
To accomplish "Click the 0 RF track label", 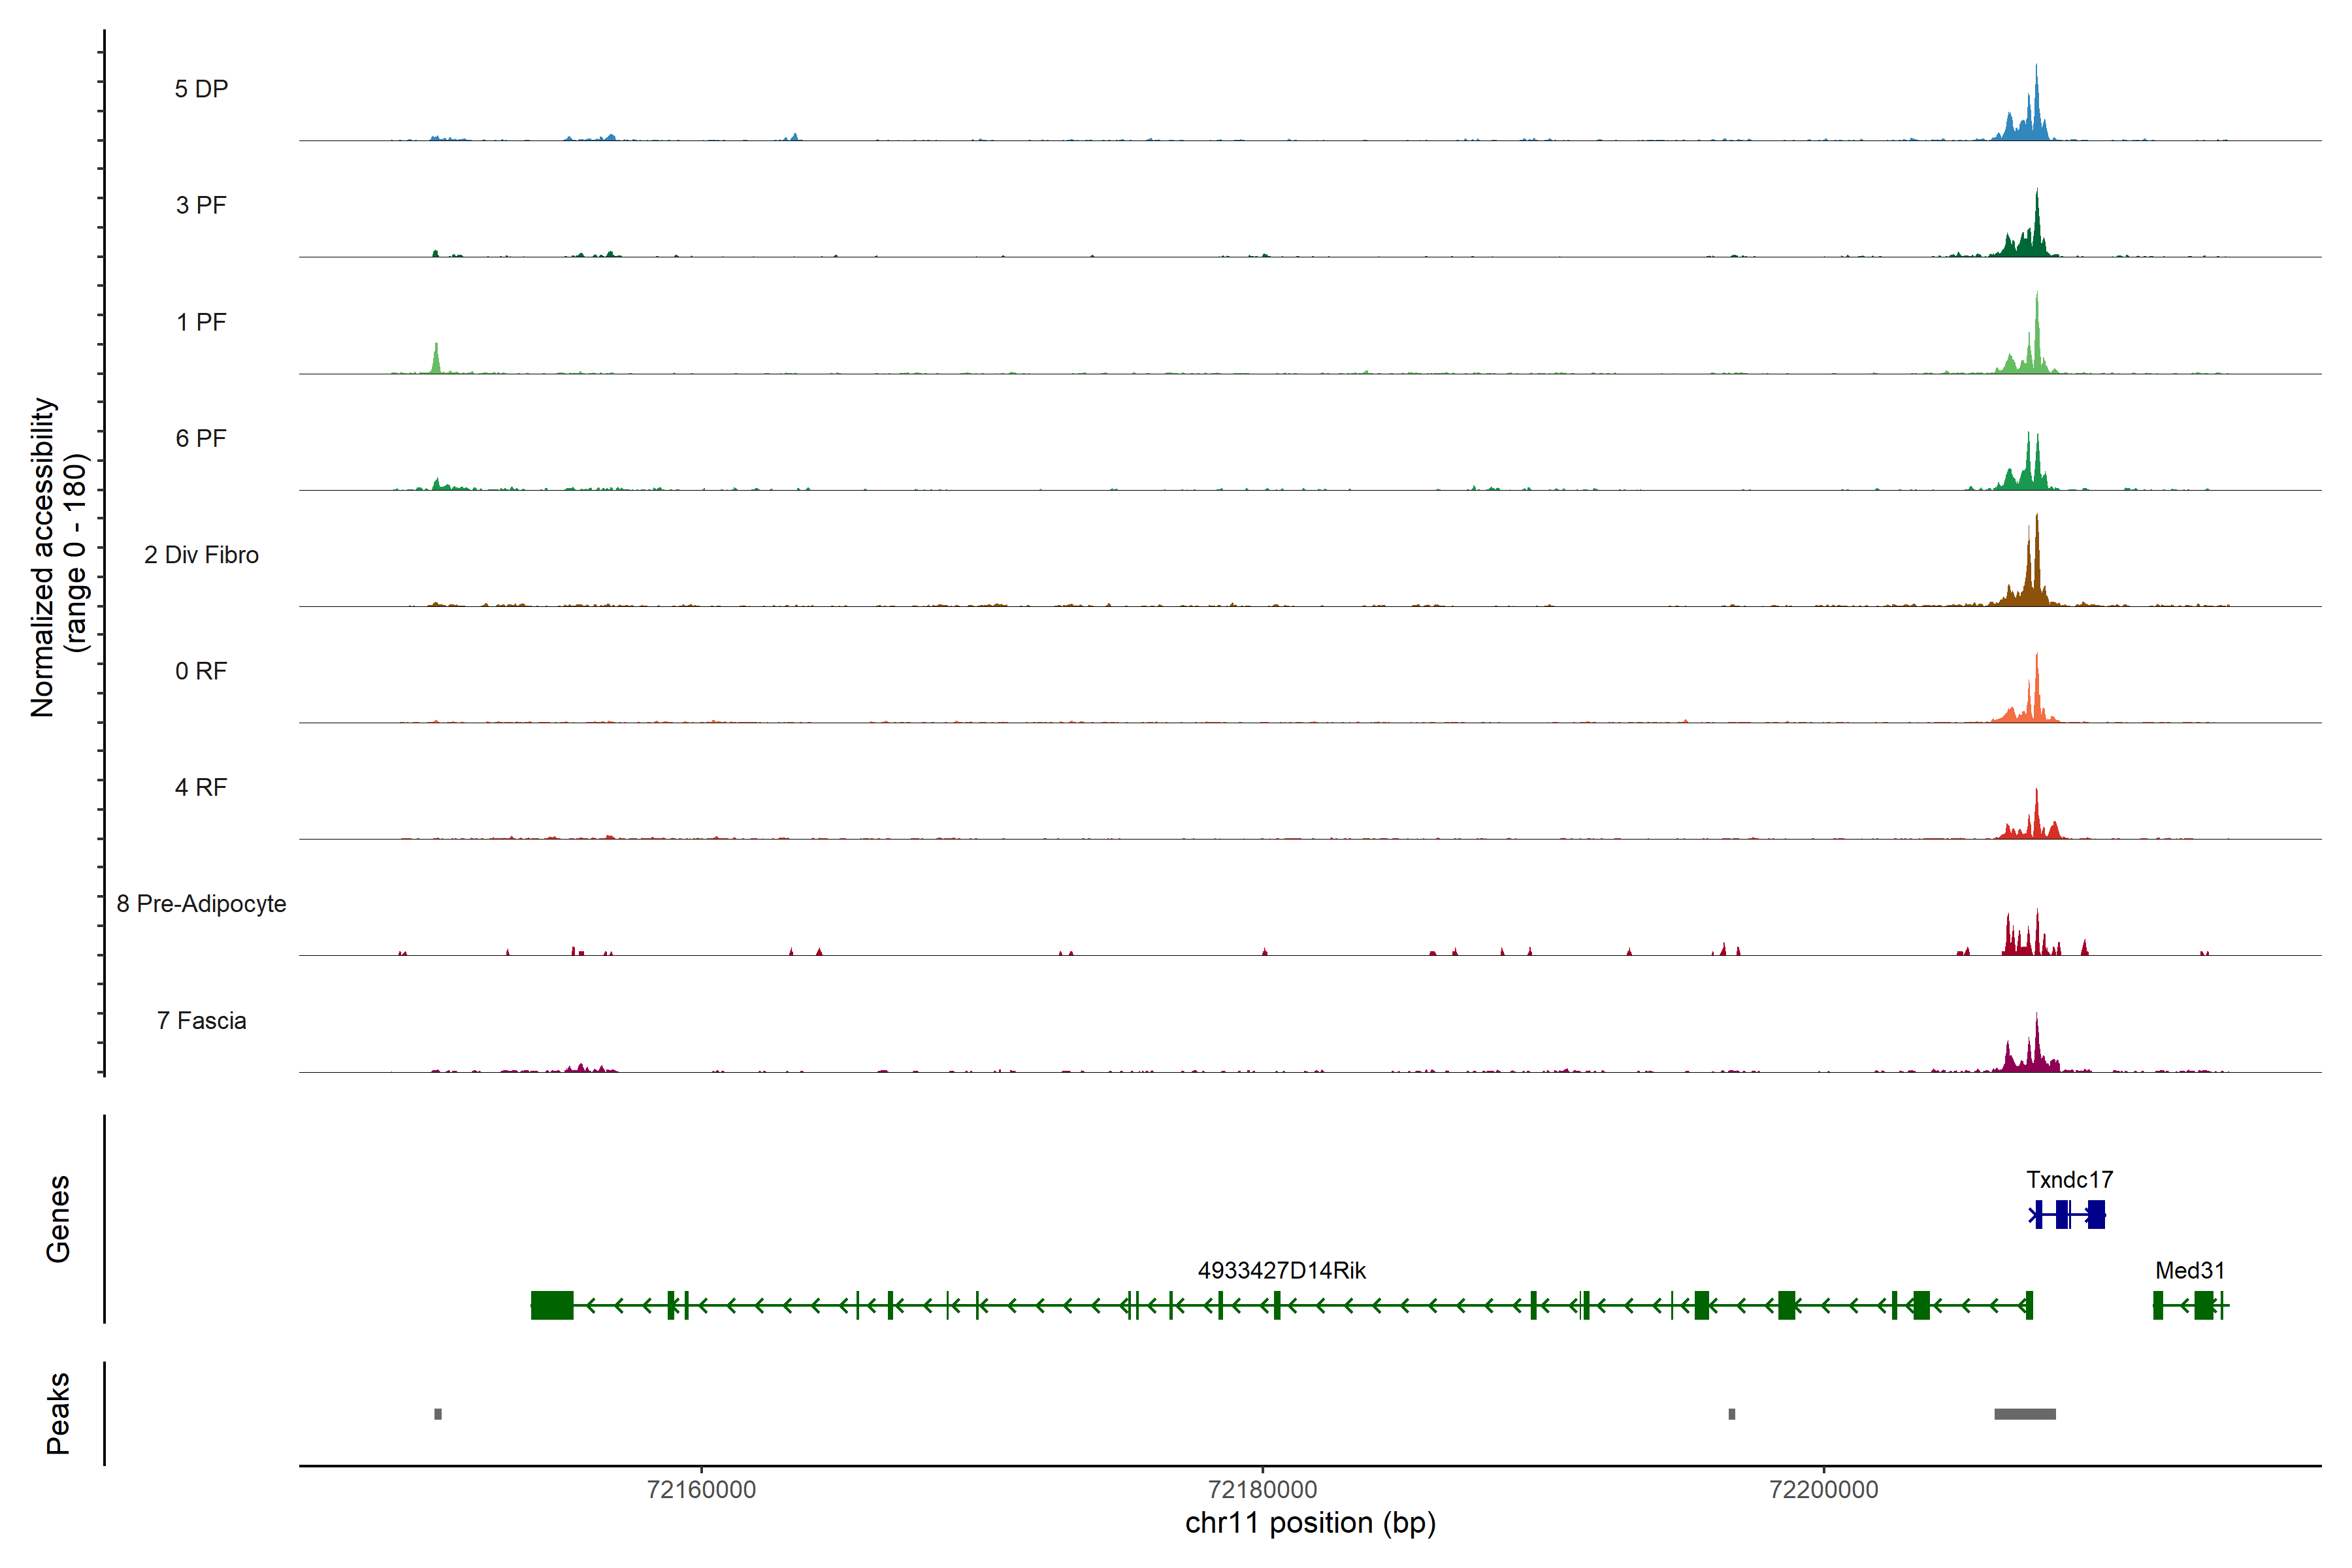I will [201, 671].
